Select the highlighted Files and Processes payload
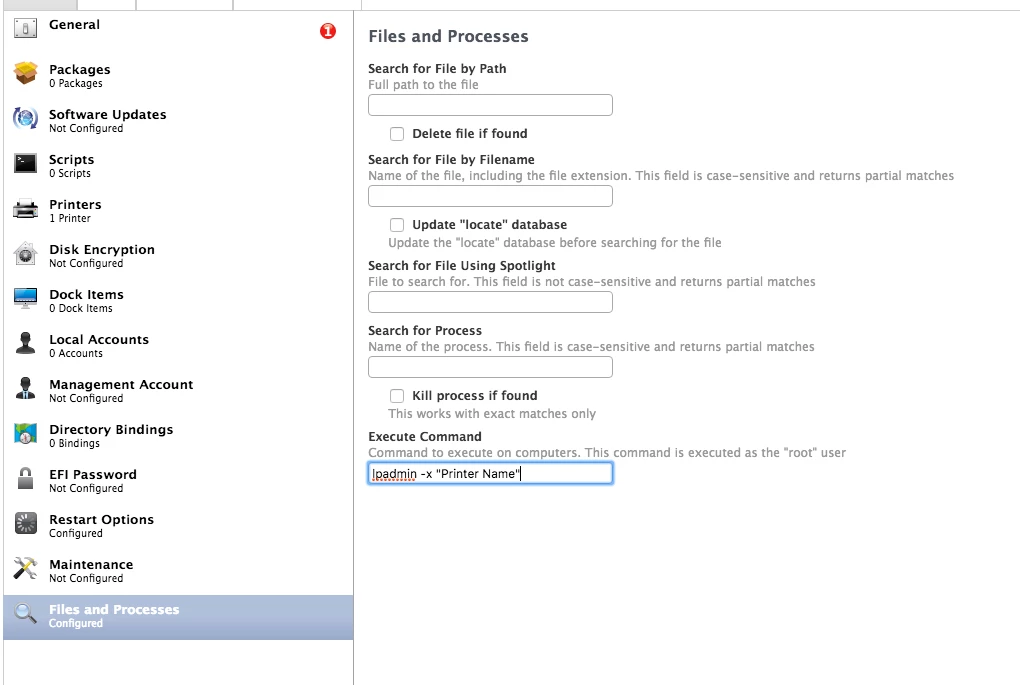 click(178, 617)
